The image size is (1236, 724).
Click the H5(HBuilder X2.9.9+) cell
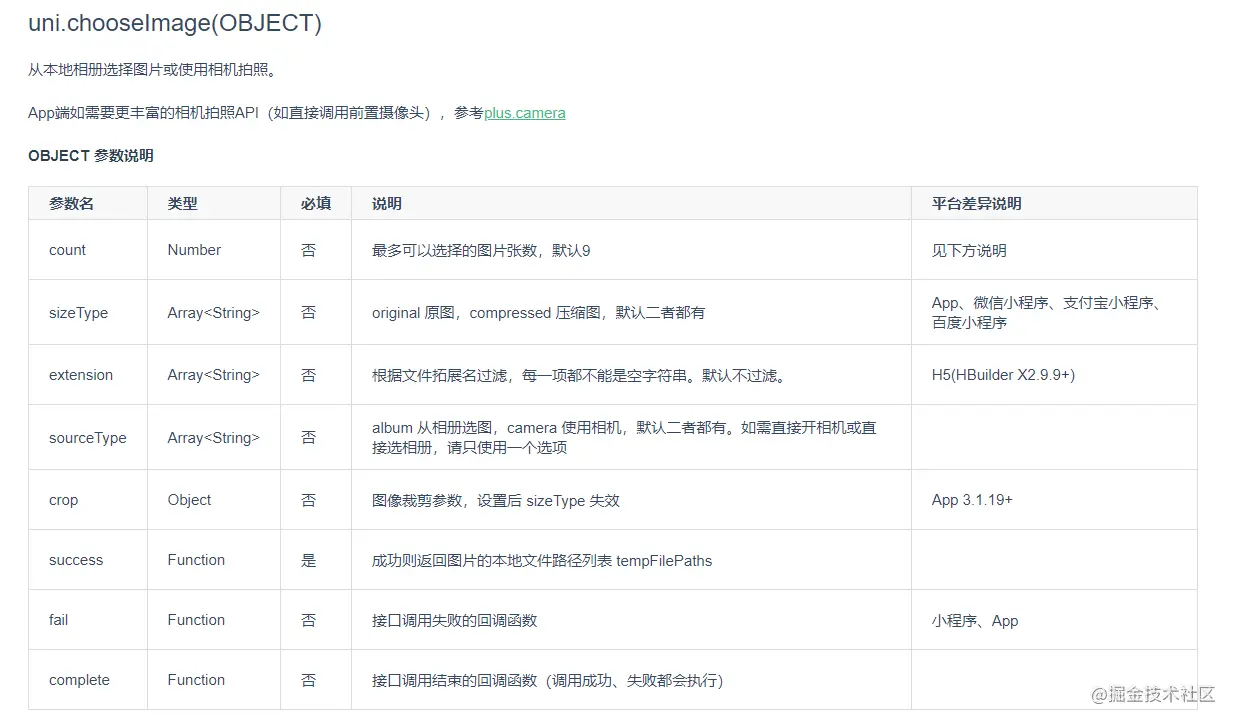click(x=1004, y=374)
